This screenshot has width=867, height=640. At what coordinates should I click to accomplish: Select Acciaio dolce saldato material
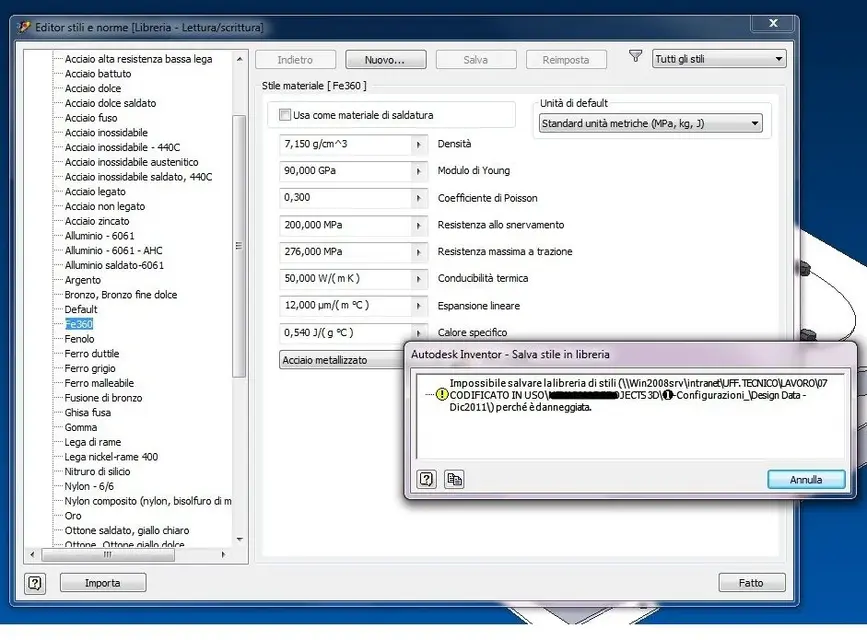(111, 103)
